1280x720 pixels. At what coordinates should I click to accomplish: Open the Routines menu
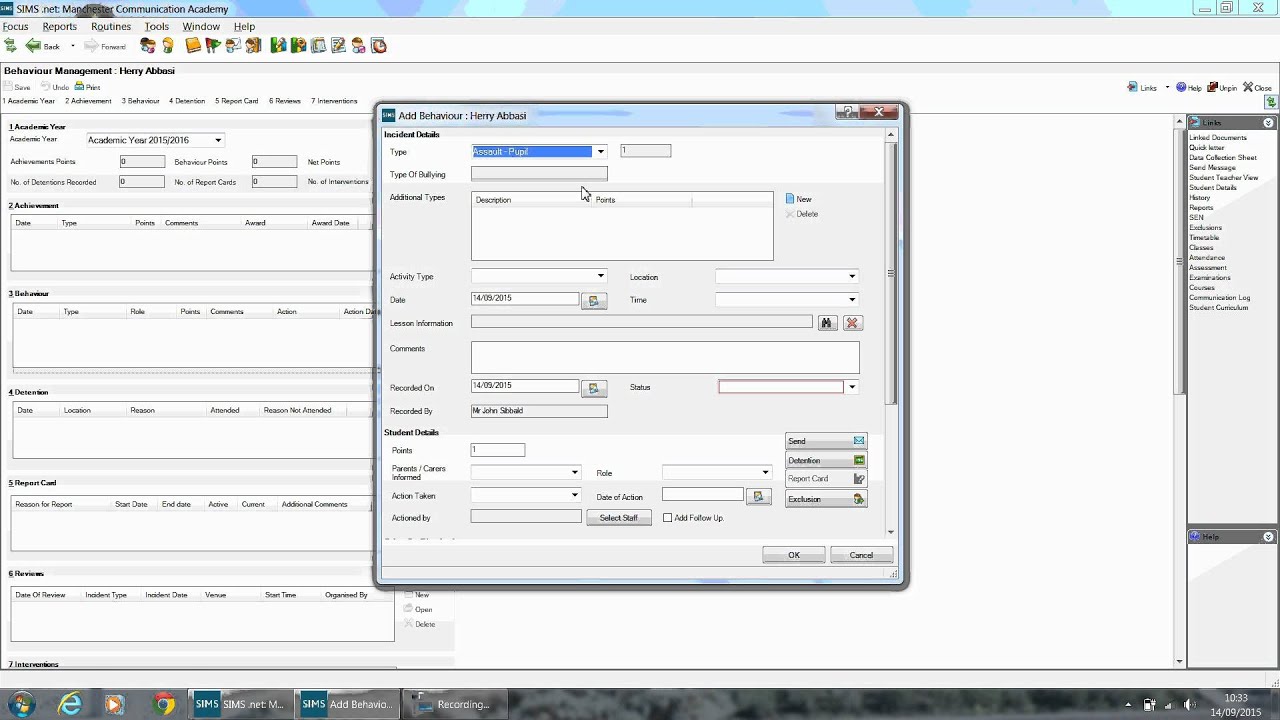click(x=111, y=26)
